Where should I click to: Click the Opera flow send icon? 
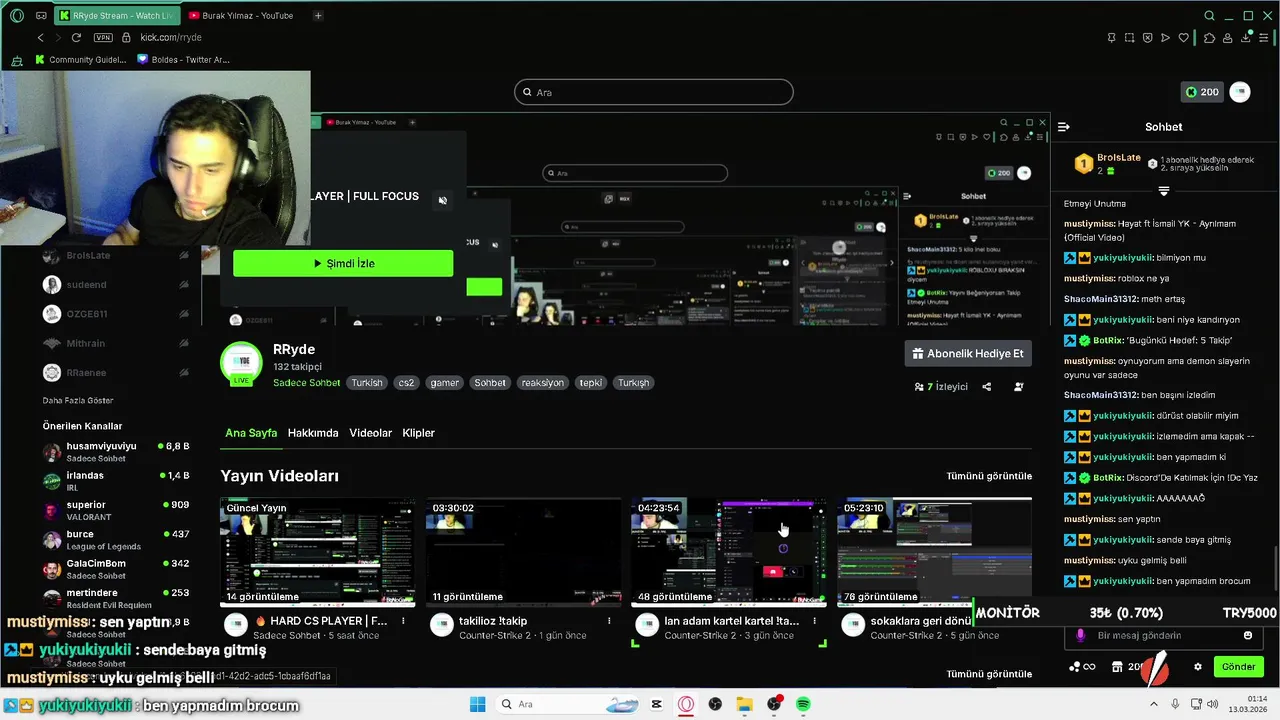1166,38
